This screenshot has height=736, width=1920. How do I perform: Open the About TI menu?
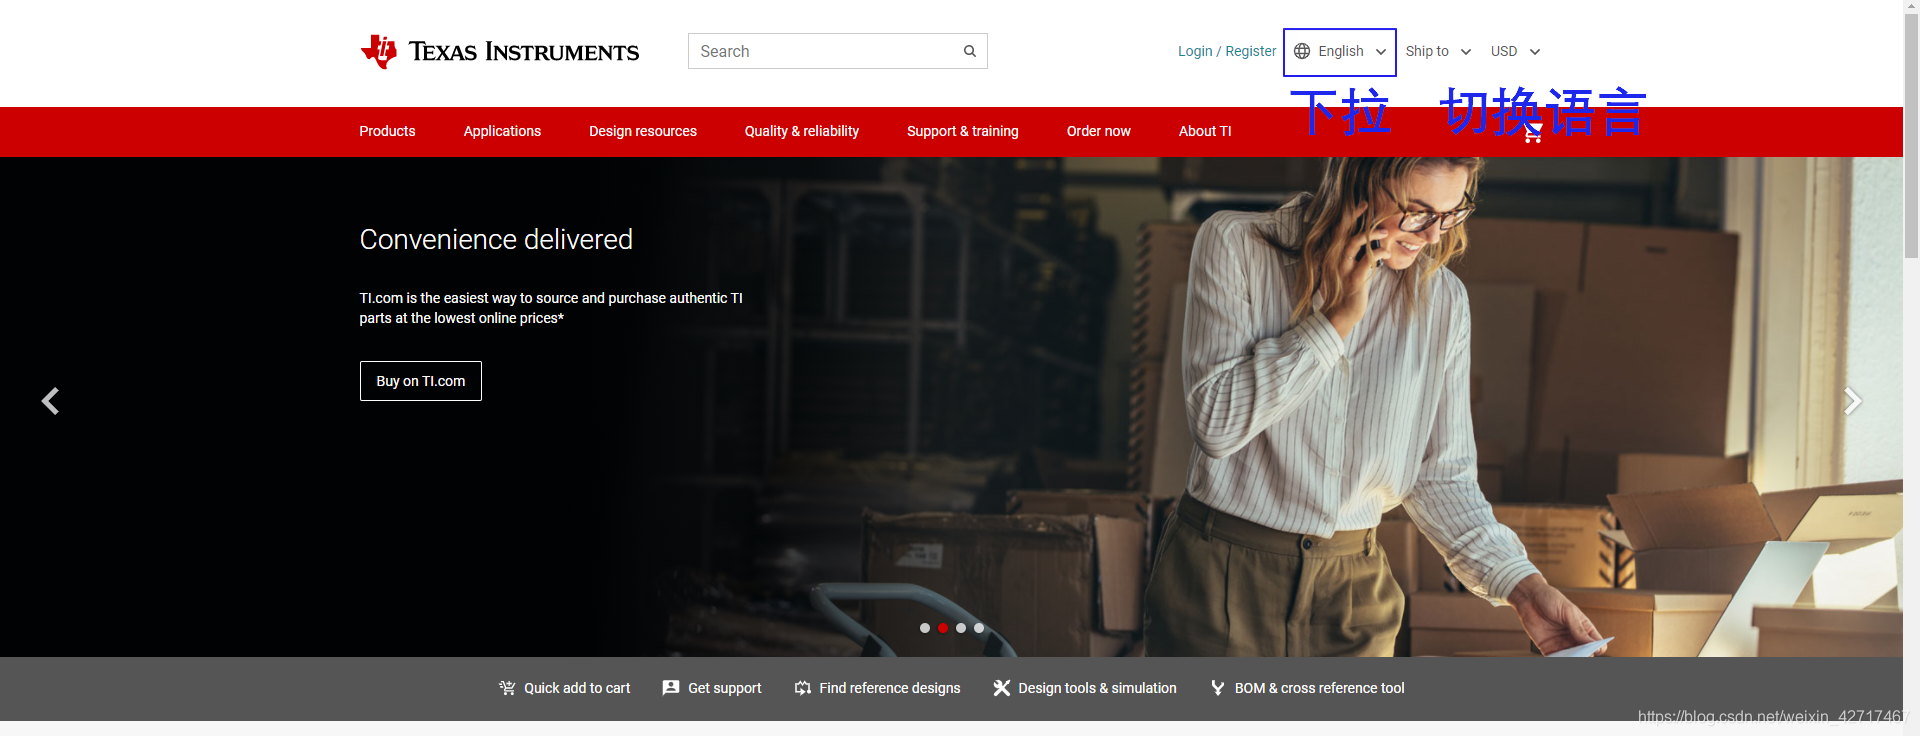pyautogui.click(x=1205, y=131)
